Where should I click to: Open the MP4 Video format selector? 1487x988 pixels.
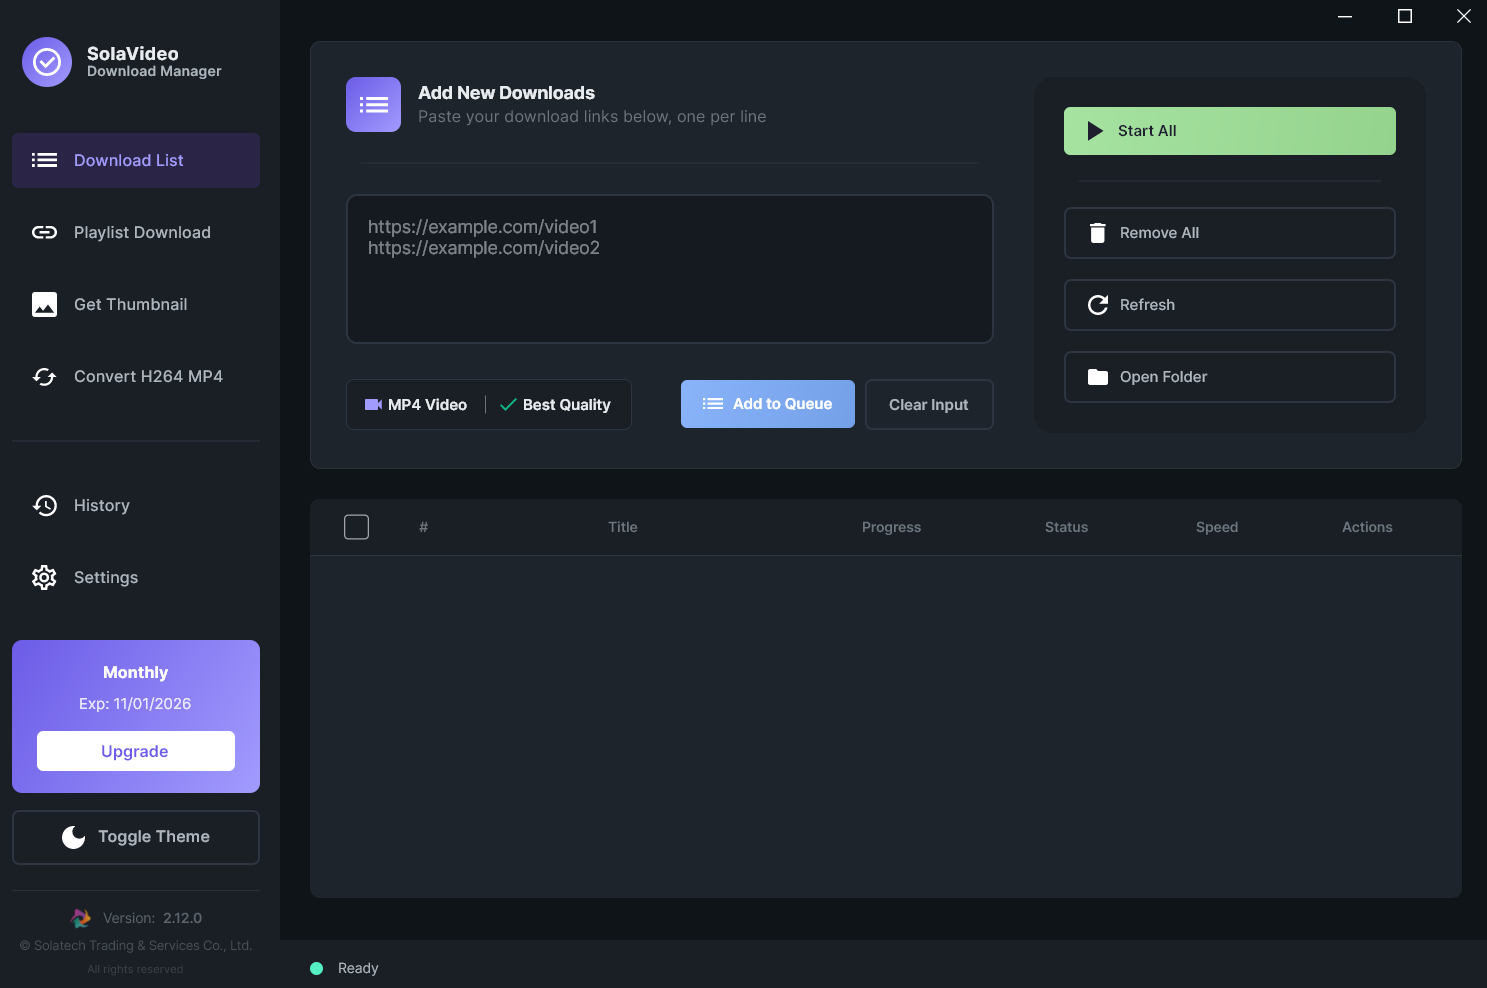tap(416, 404)
